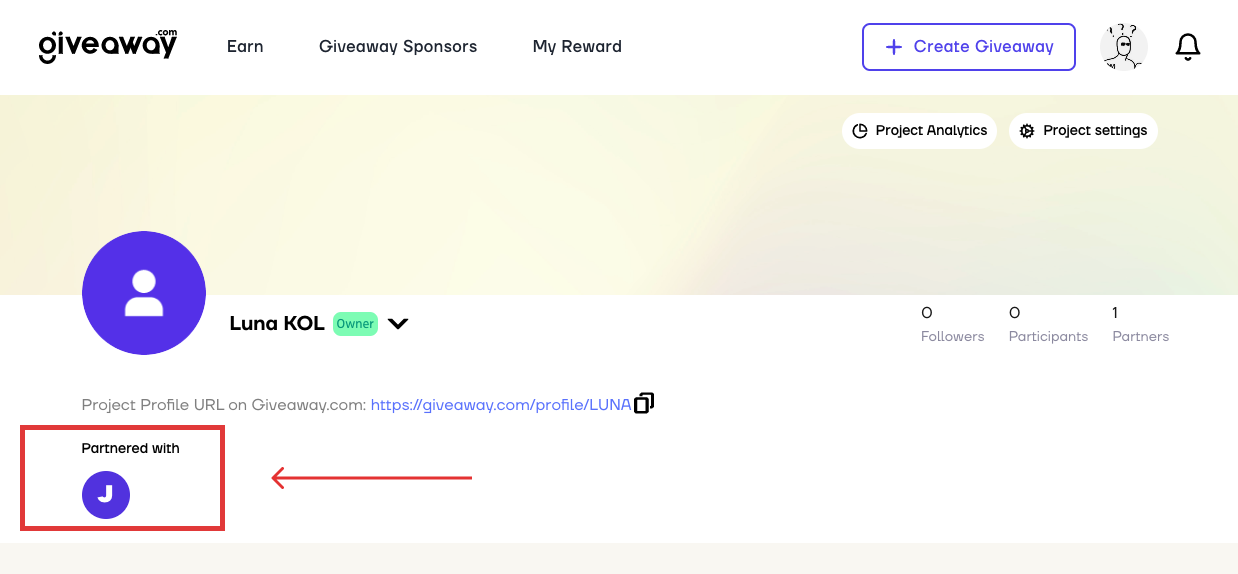Image resolution: width=1238 pixels, height=574 pixels.
Task: Click the plus icon in Create Giveaway
Action: pos(894,47)
